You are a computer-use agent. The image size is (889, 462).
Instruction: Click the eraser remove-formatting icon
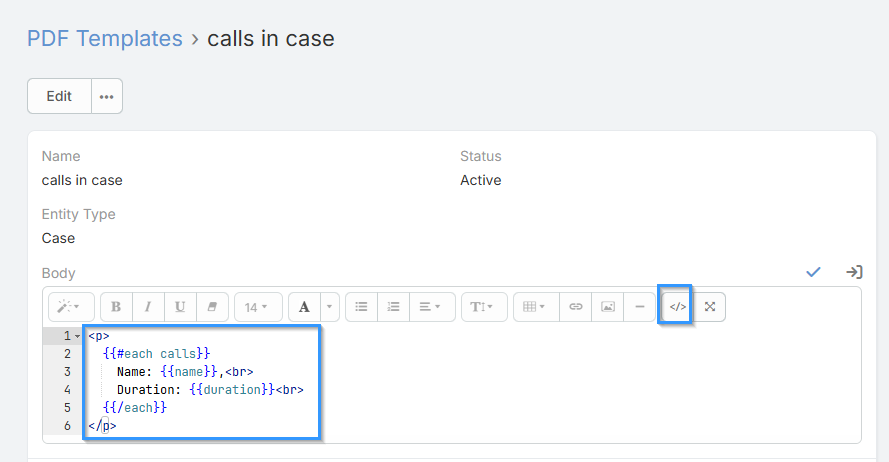(212, 307)
